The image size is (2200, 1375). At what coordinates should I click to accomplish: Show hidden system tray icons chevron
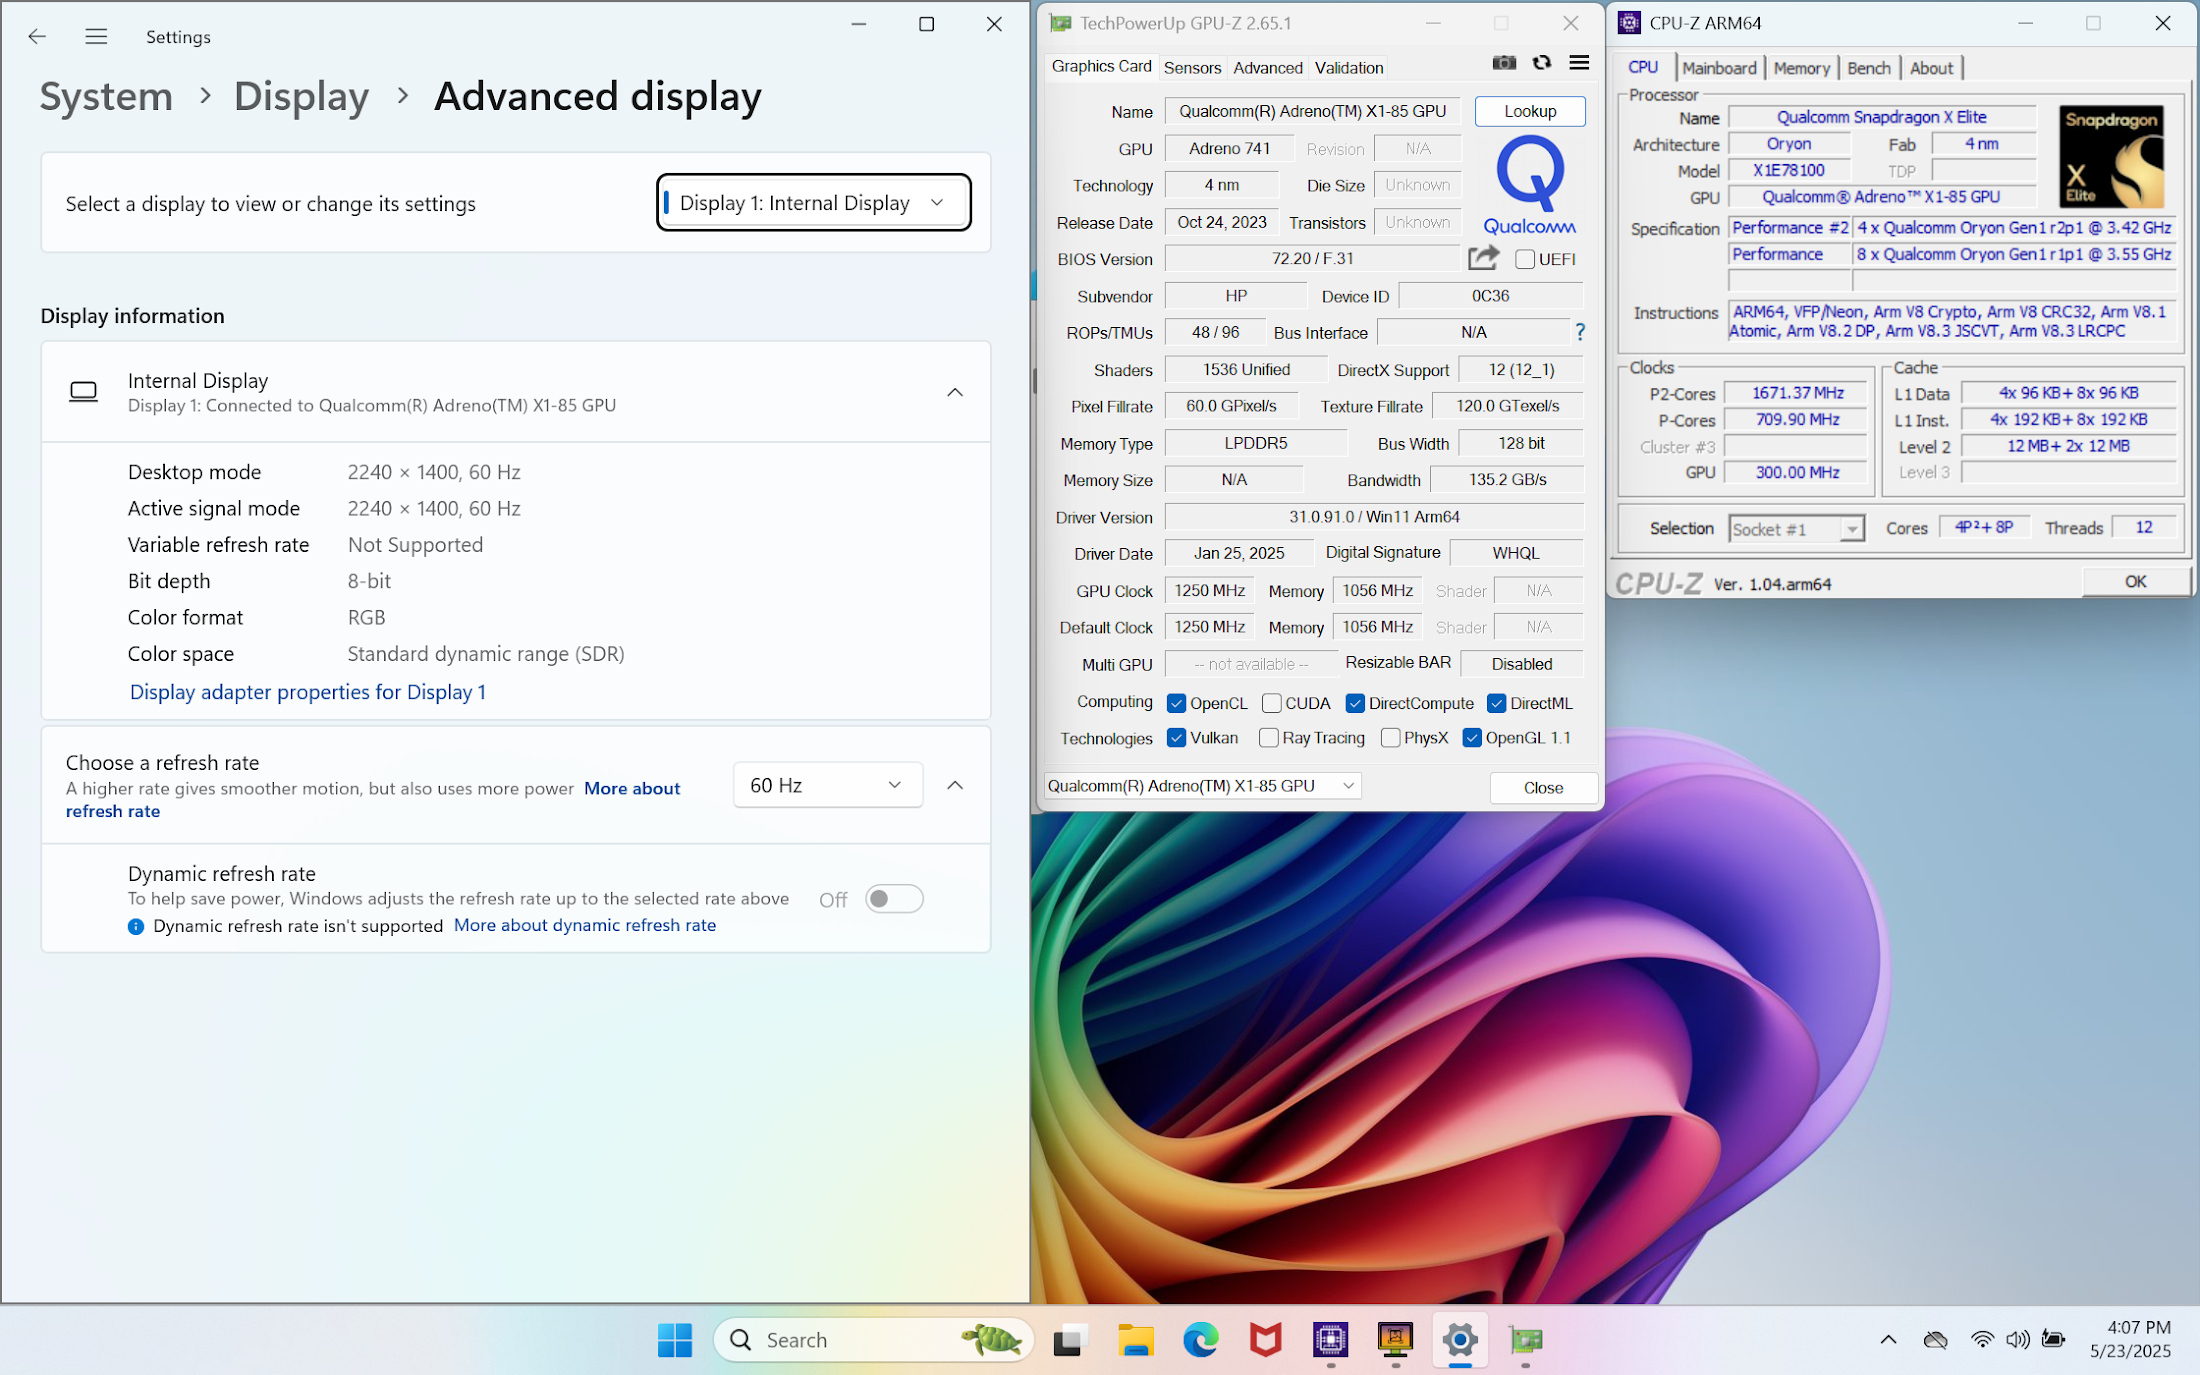(x=1888, y=1340)
